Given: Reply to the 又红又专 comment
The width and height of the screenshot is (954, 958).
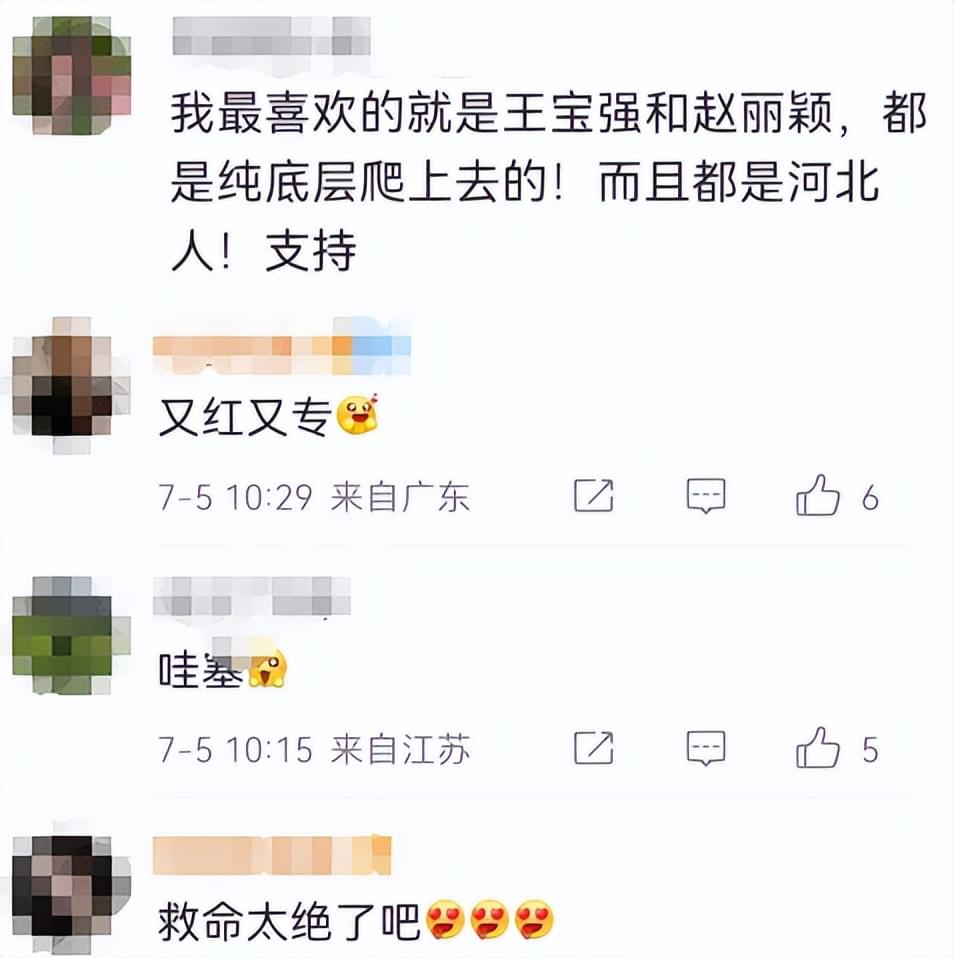Looking at the screenshot, I should point(706,495).
